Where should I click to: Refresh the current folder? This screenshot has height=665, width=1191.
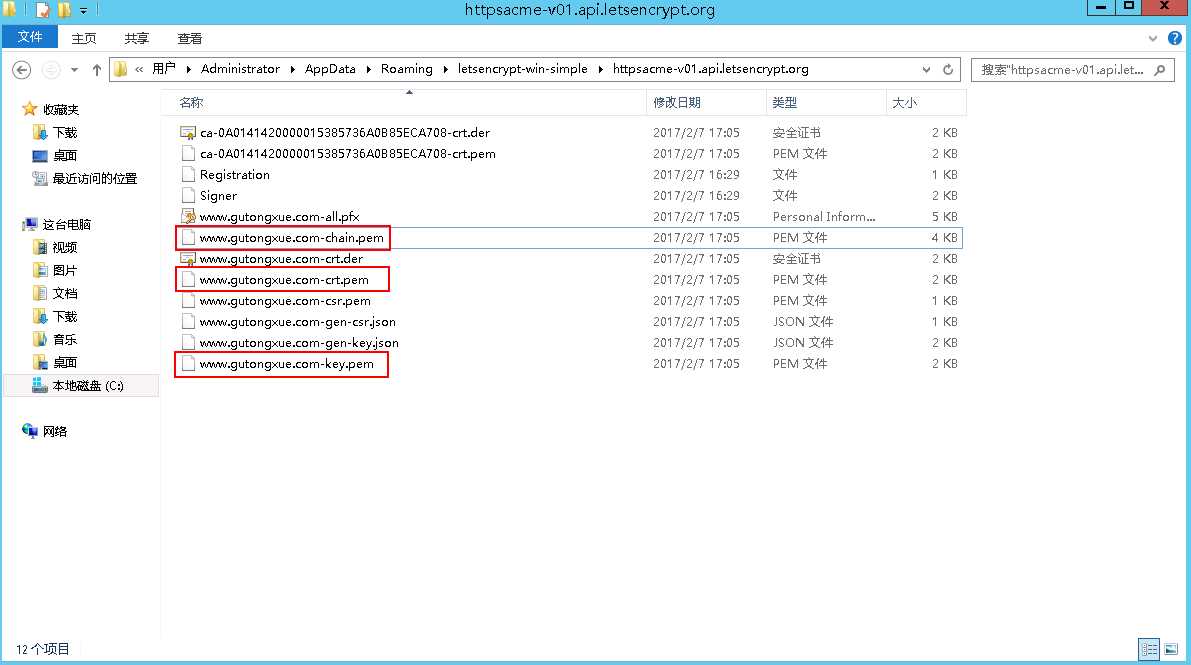pos(948,69)
